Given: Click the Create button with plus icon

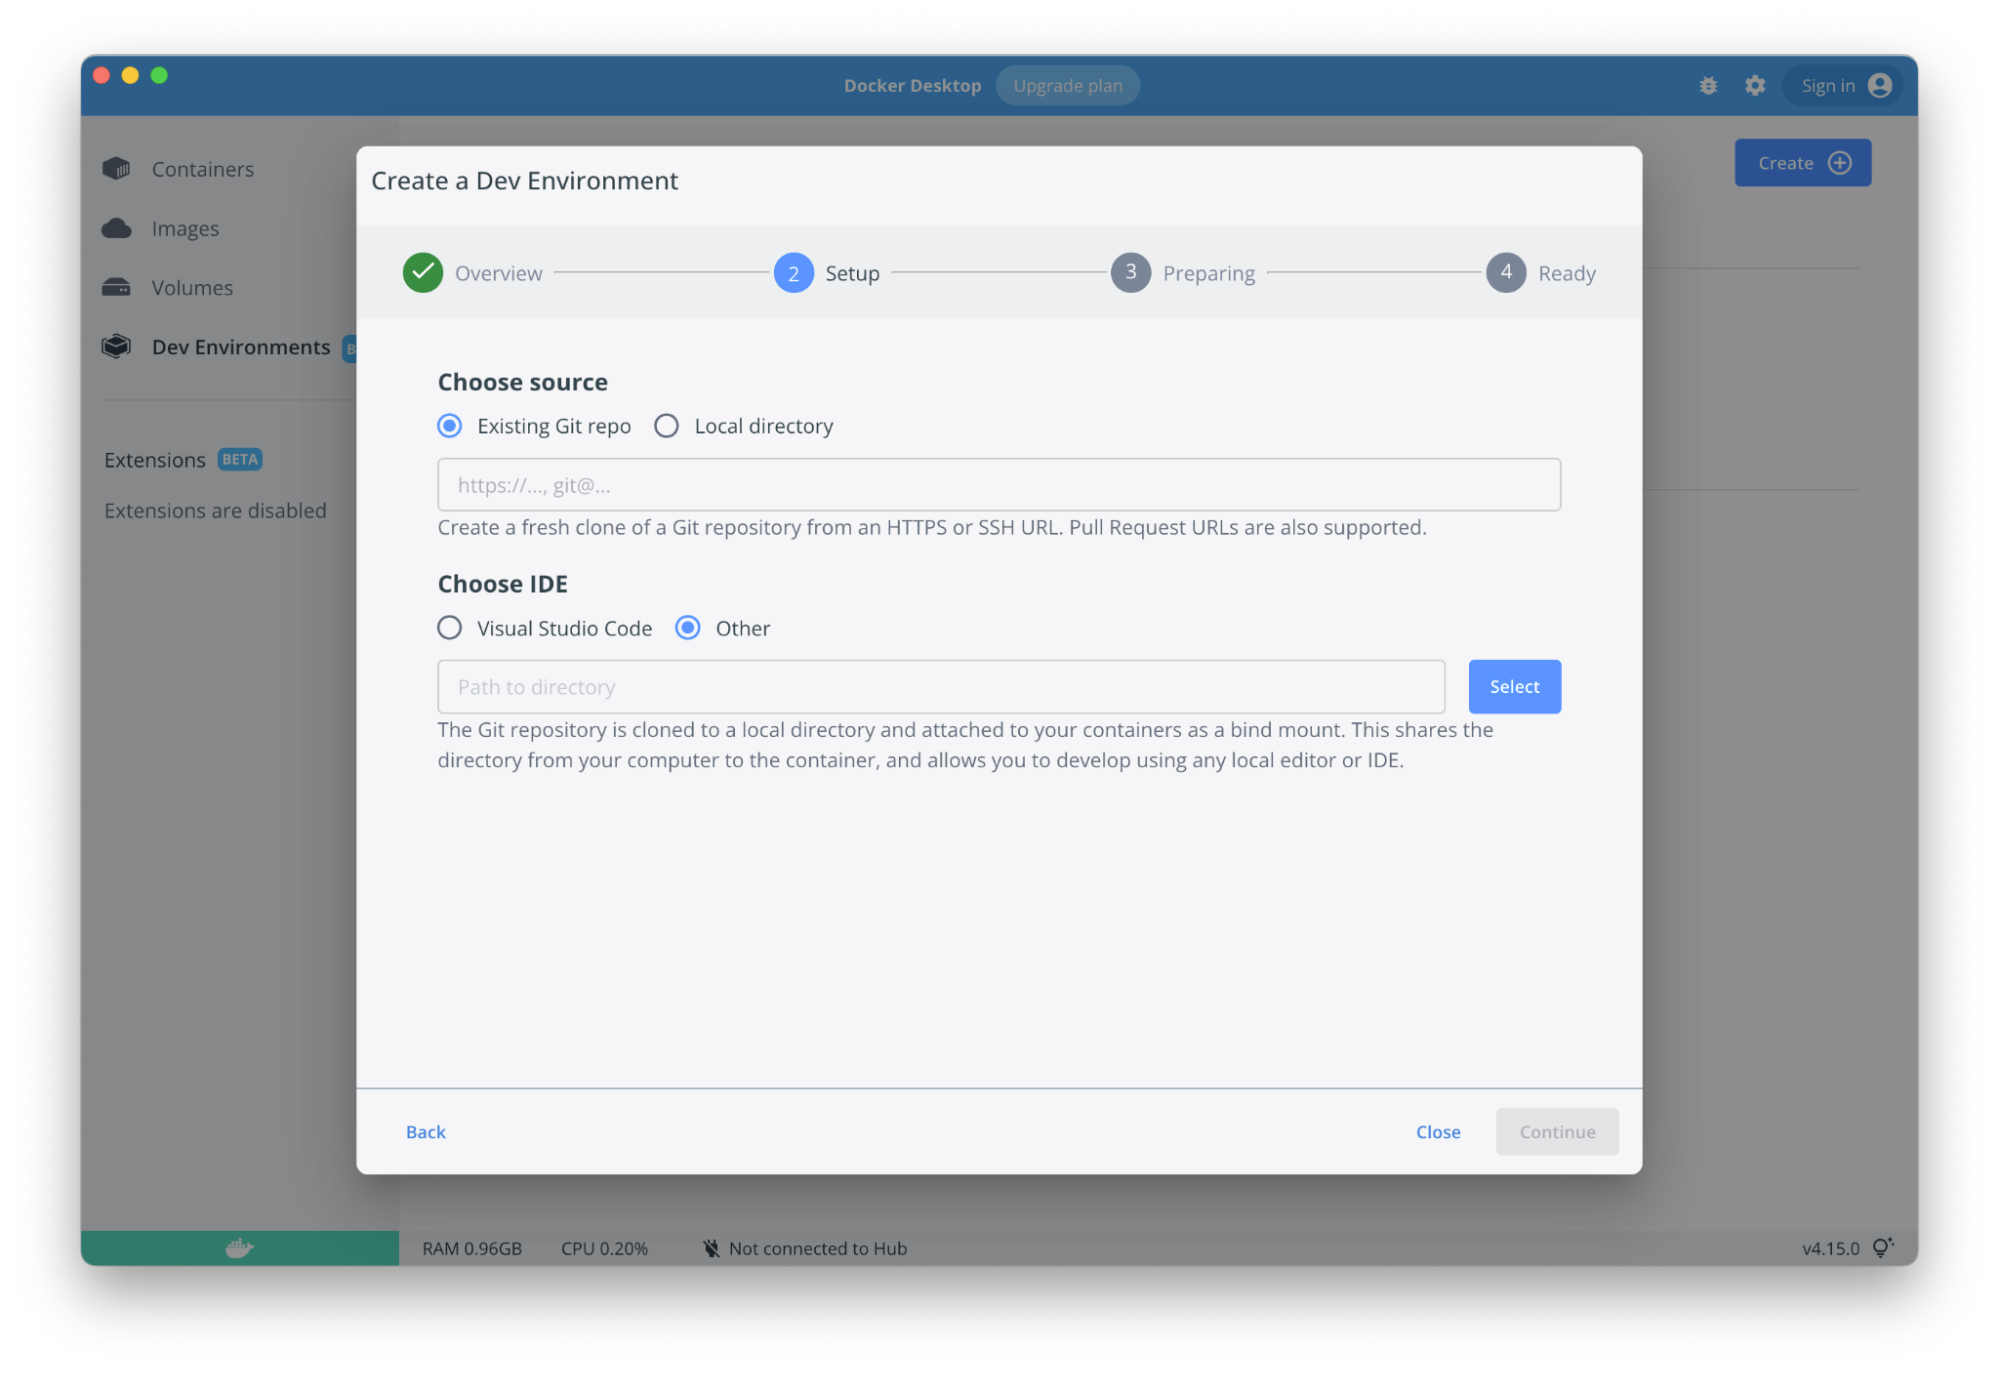Looking at the screenshot, I should (x=1802, y=163).
